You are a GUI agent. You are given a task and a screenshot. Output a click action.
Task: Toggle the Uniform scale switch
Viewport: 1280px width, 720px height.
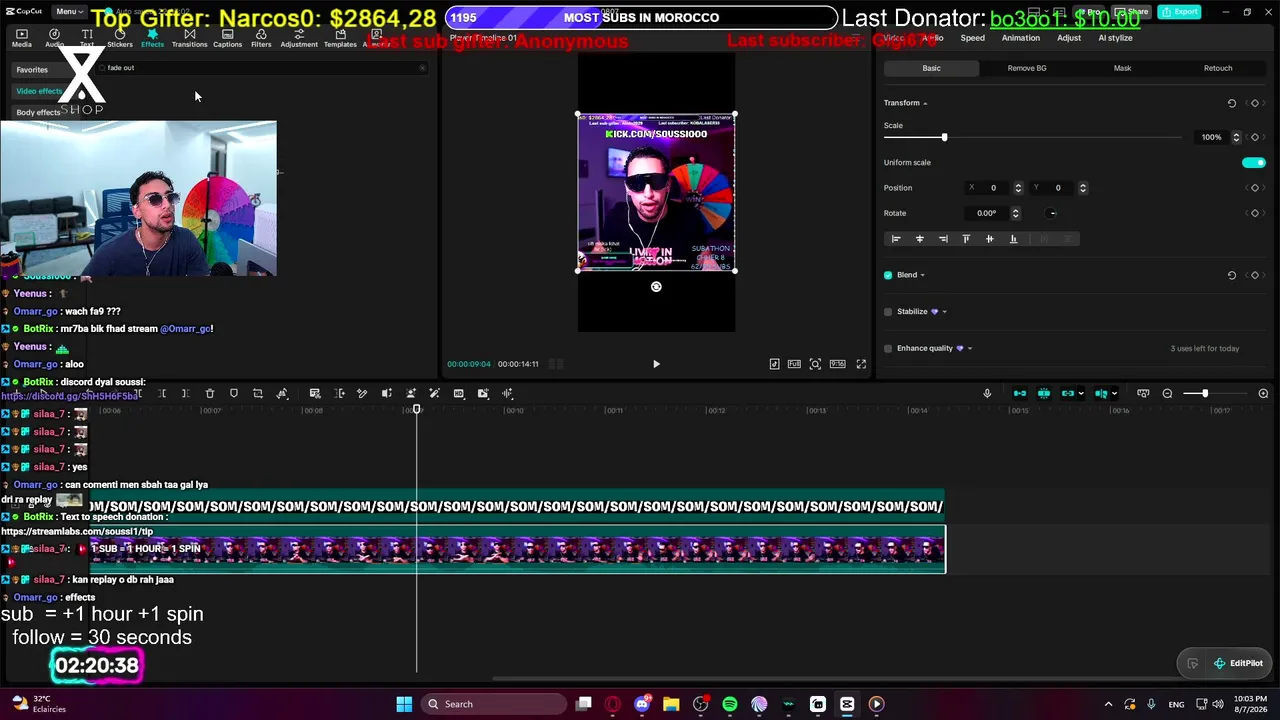click(1254, 163)
